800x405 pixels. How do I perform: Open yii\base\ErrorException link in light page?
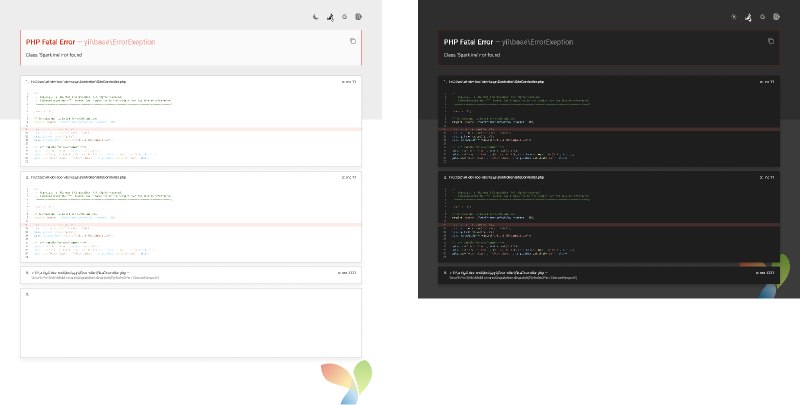[x=119, y=42]
